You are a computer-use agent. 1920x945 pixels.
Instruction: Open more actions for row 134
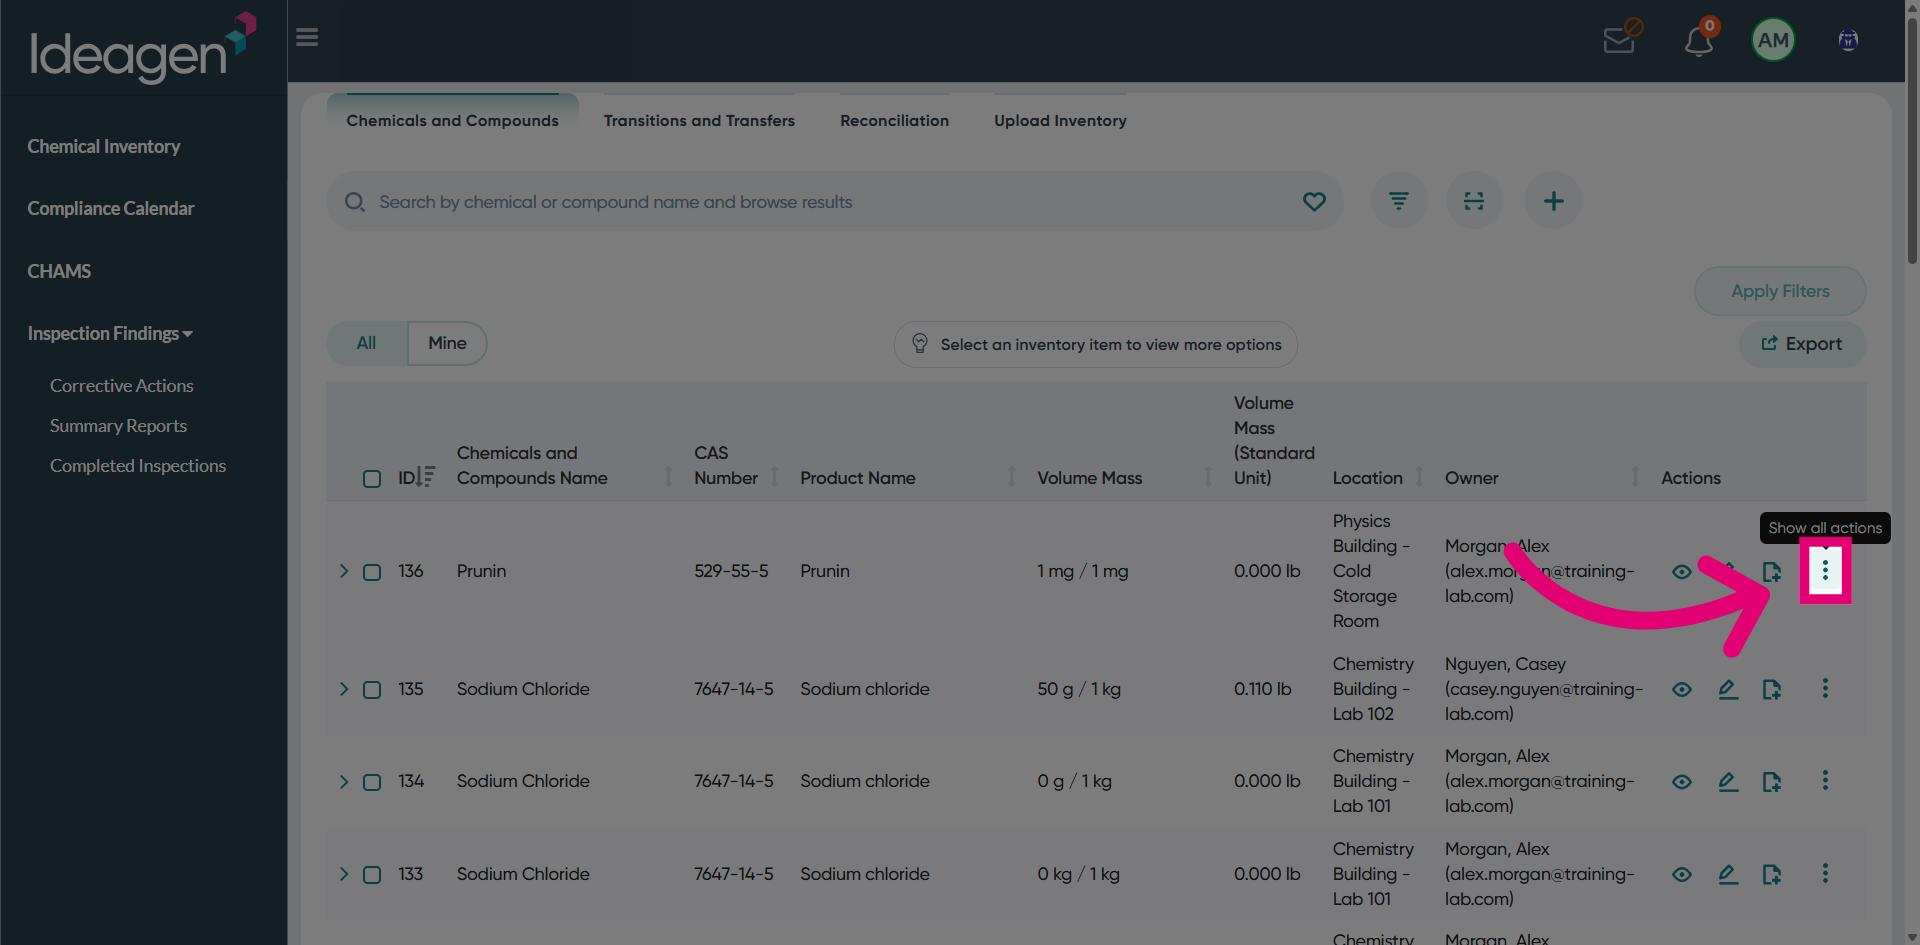click(x=1825, y=780)
